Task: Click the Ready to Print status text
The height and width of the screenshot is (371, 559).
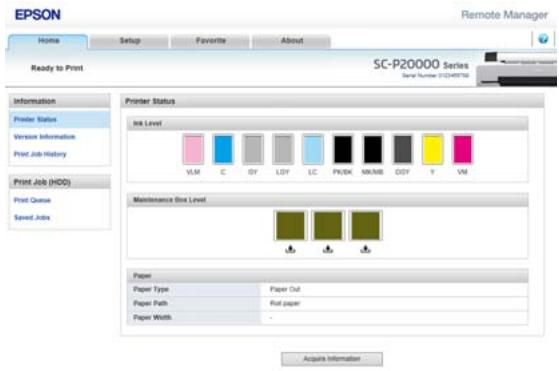Action: 57,68
